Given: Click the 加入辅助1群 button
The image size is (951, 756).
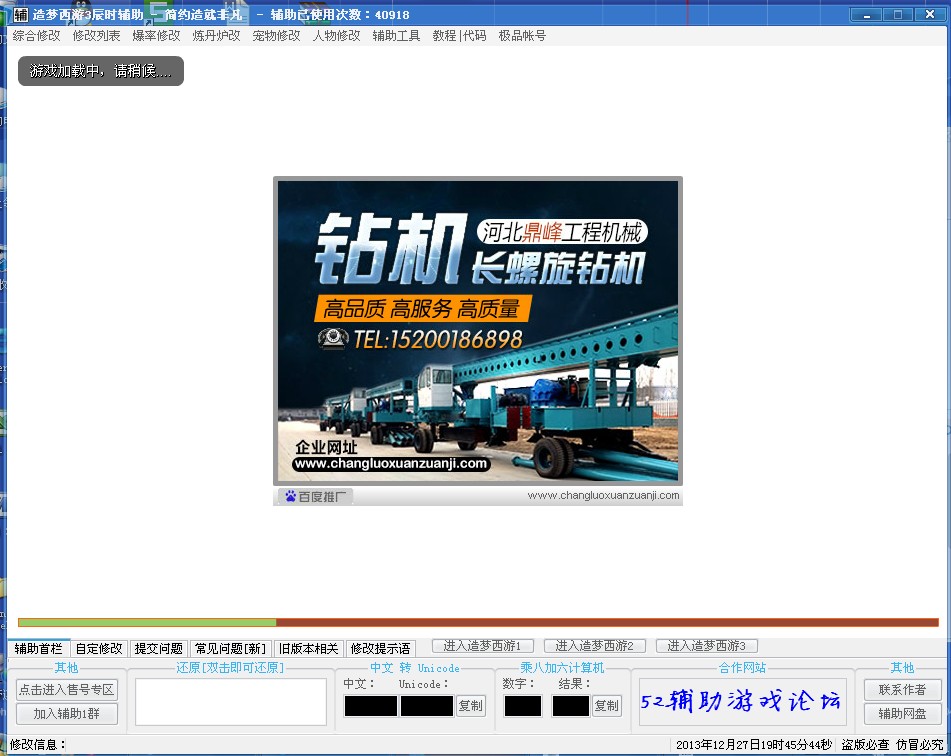Looking at the screenshot, I should 67,714.
